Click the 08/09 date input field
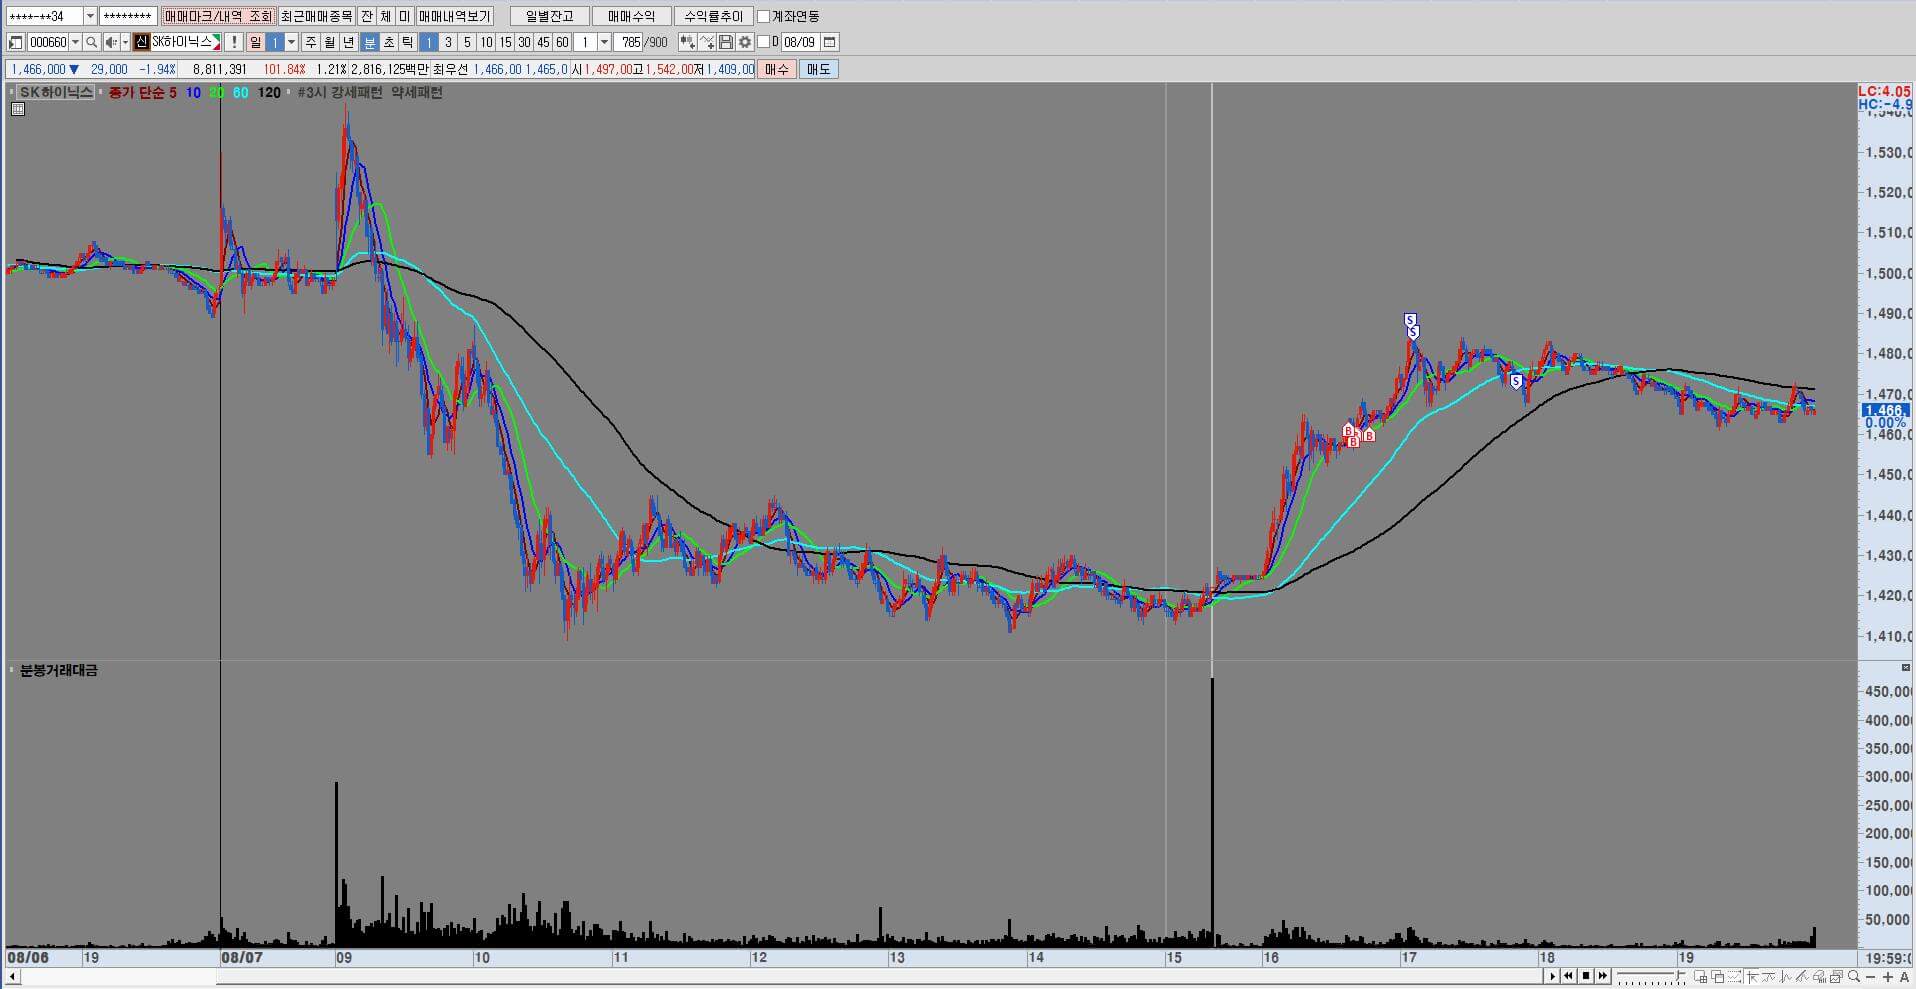The width and height of the screenshot is (1916, 989). 799,42
